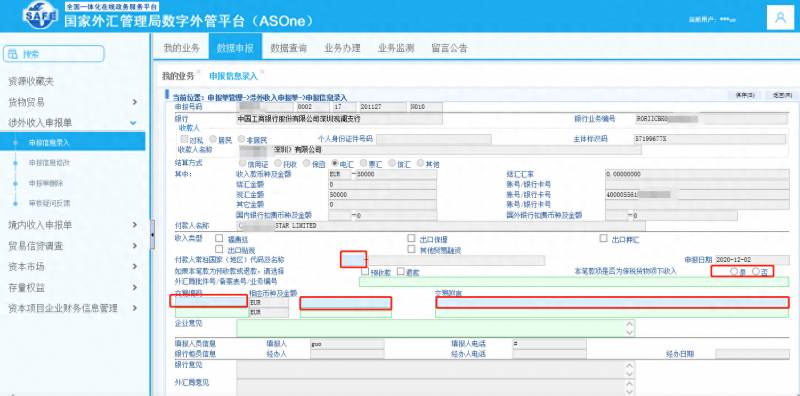Click the first-row 交易编码 input field

209,301
